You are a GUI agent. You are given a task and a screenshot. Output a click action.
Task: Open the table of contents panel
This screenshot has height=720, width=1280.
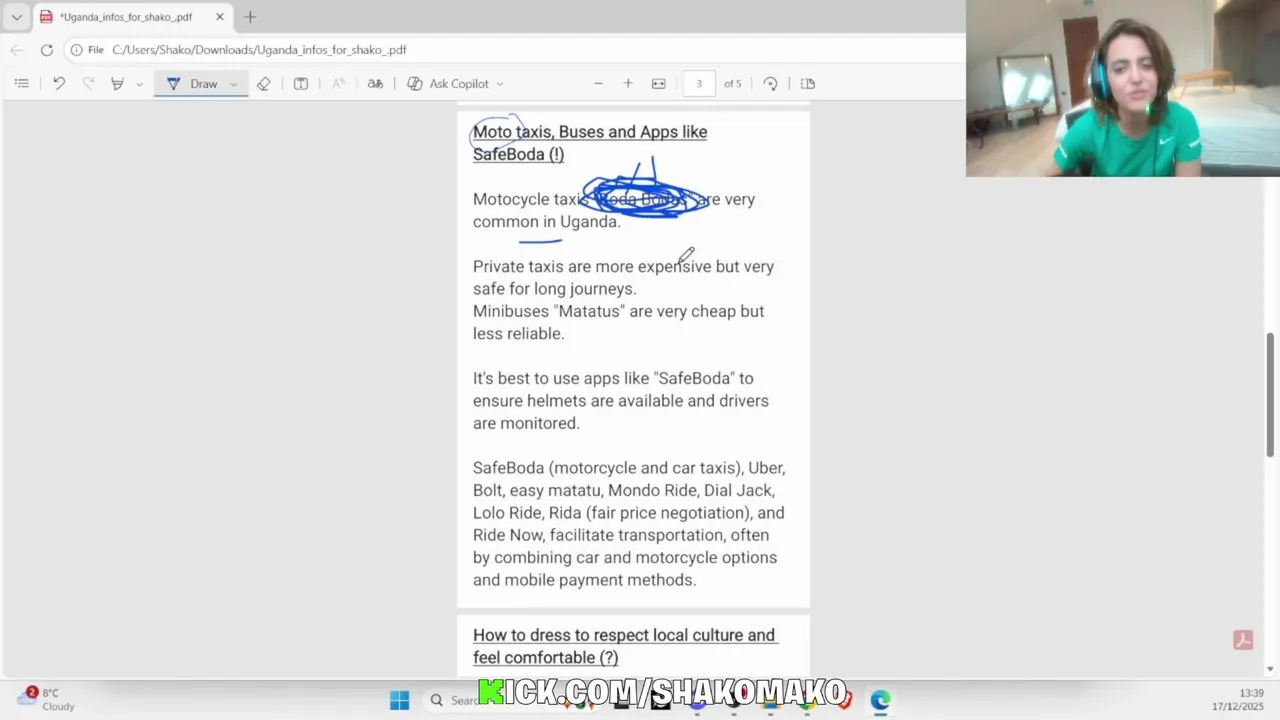pos(21,84)
